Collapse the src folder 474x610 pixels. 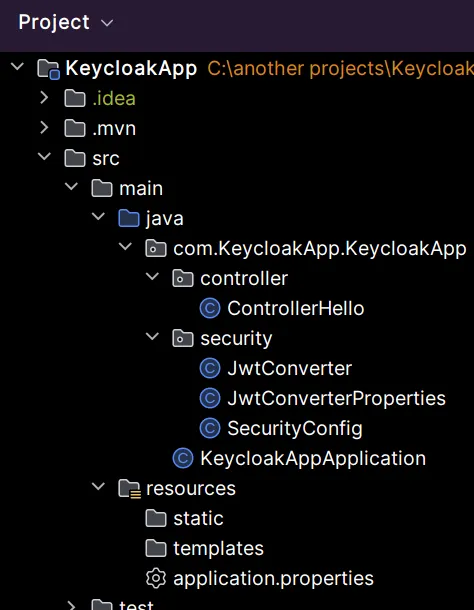[x=44, y=156]
